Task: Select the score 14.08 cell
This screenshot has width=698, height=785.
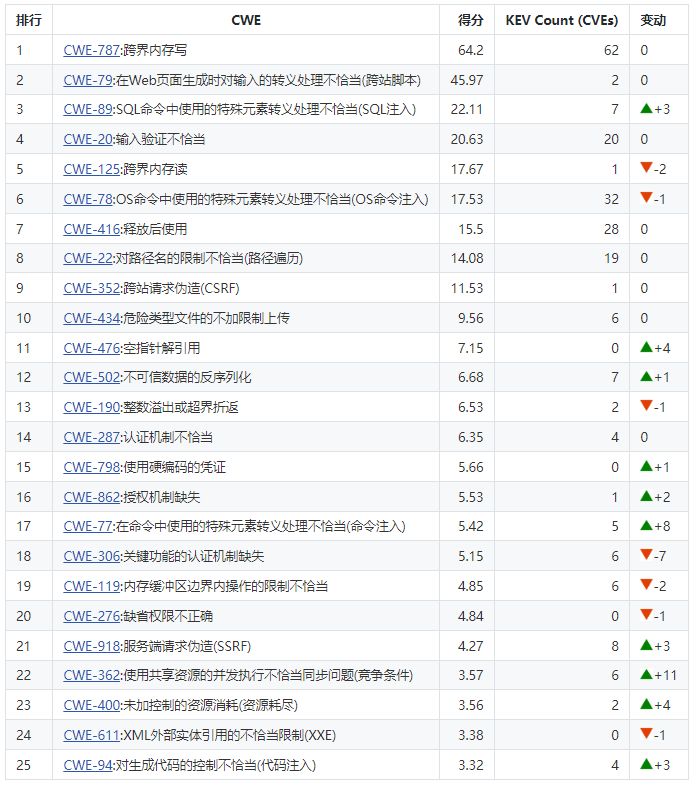Action: pyautogui.click(x=467, y=258)
